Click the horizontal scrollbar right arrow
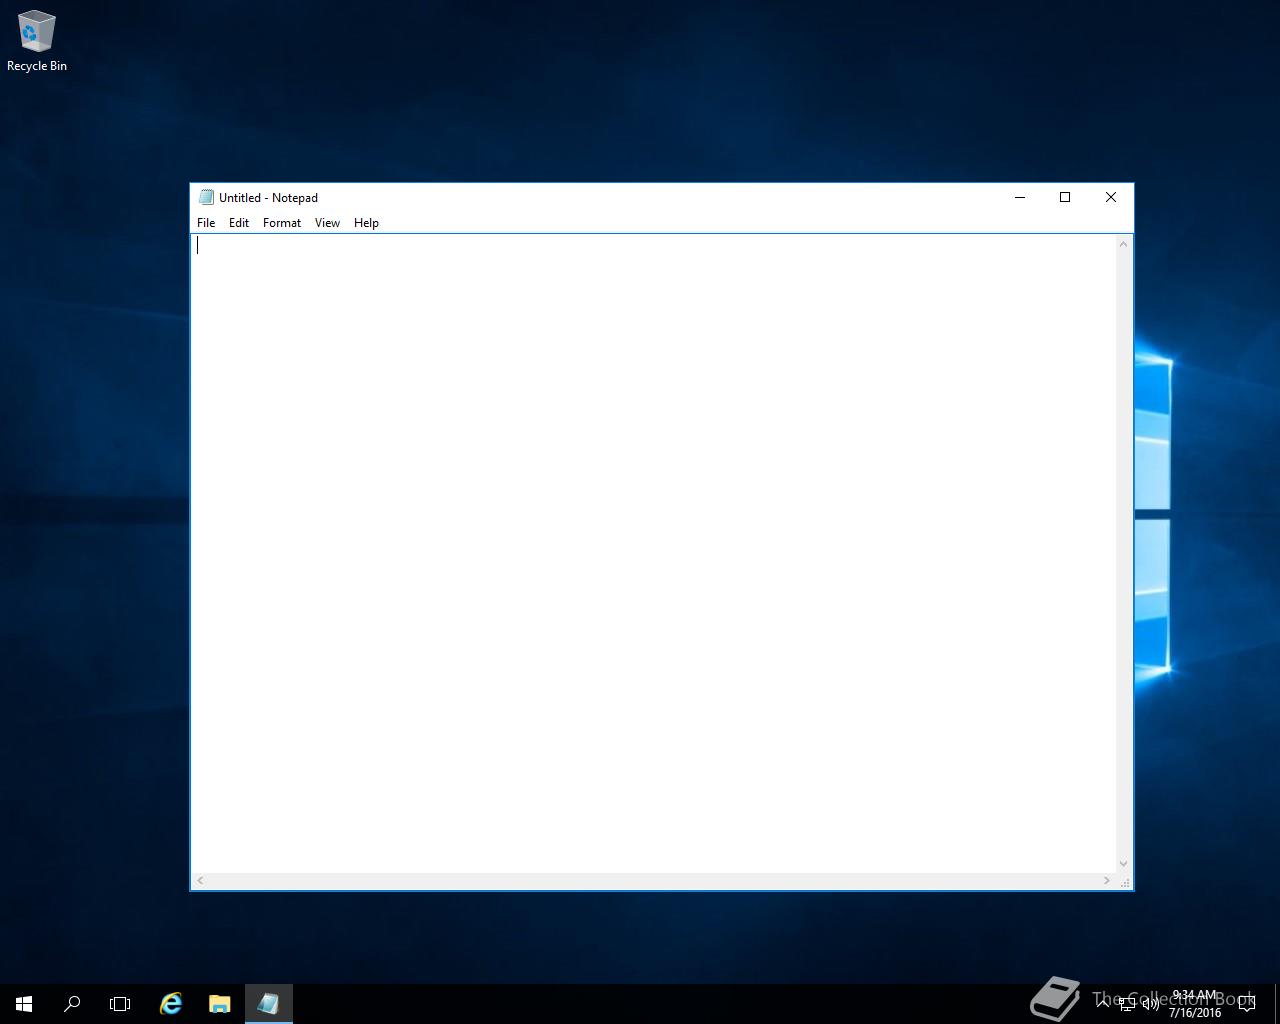 click(x=1107, y=881)
